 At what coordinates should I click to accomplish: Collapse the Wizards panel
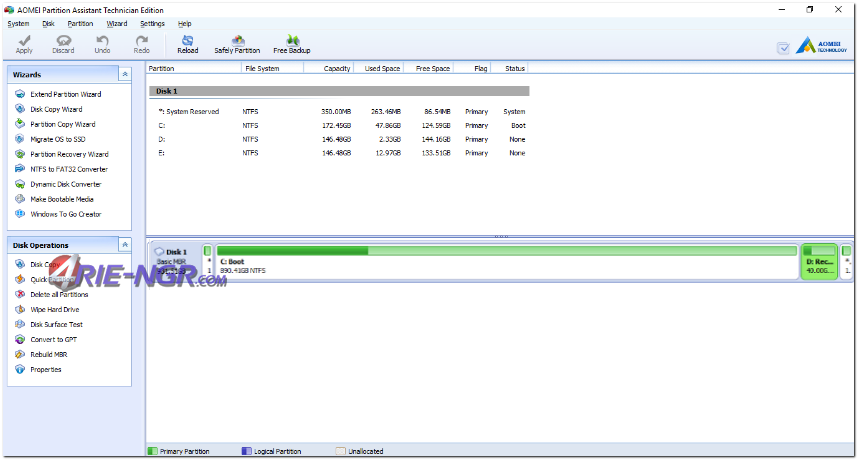click(125, 74)
